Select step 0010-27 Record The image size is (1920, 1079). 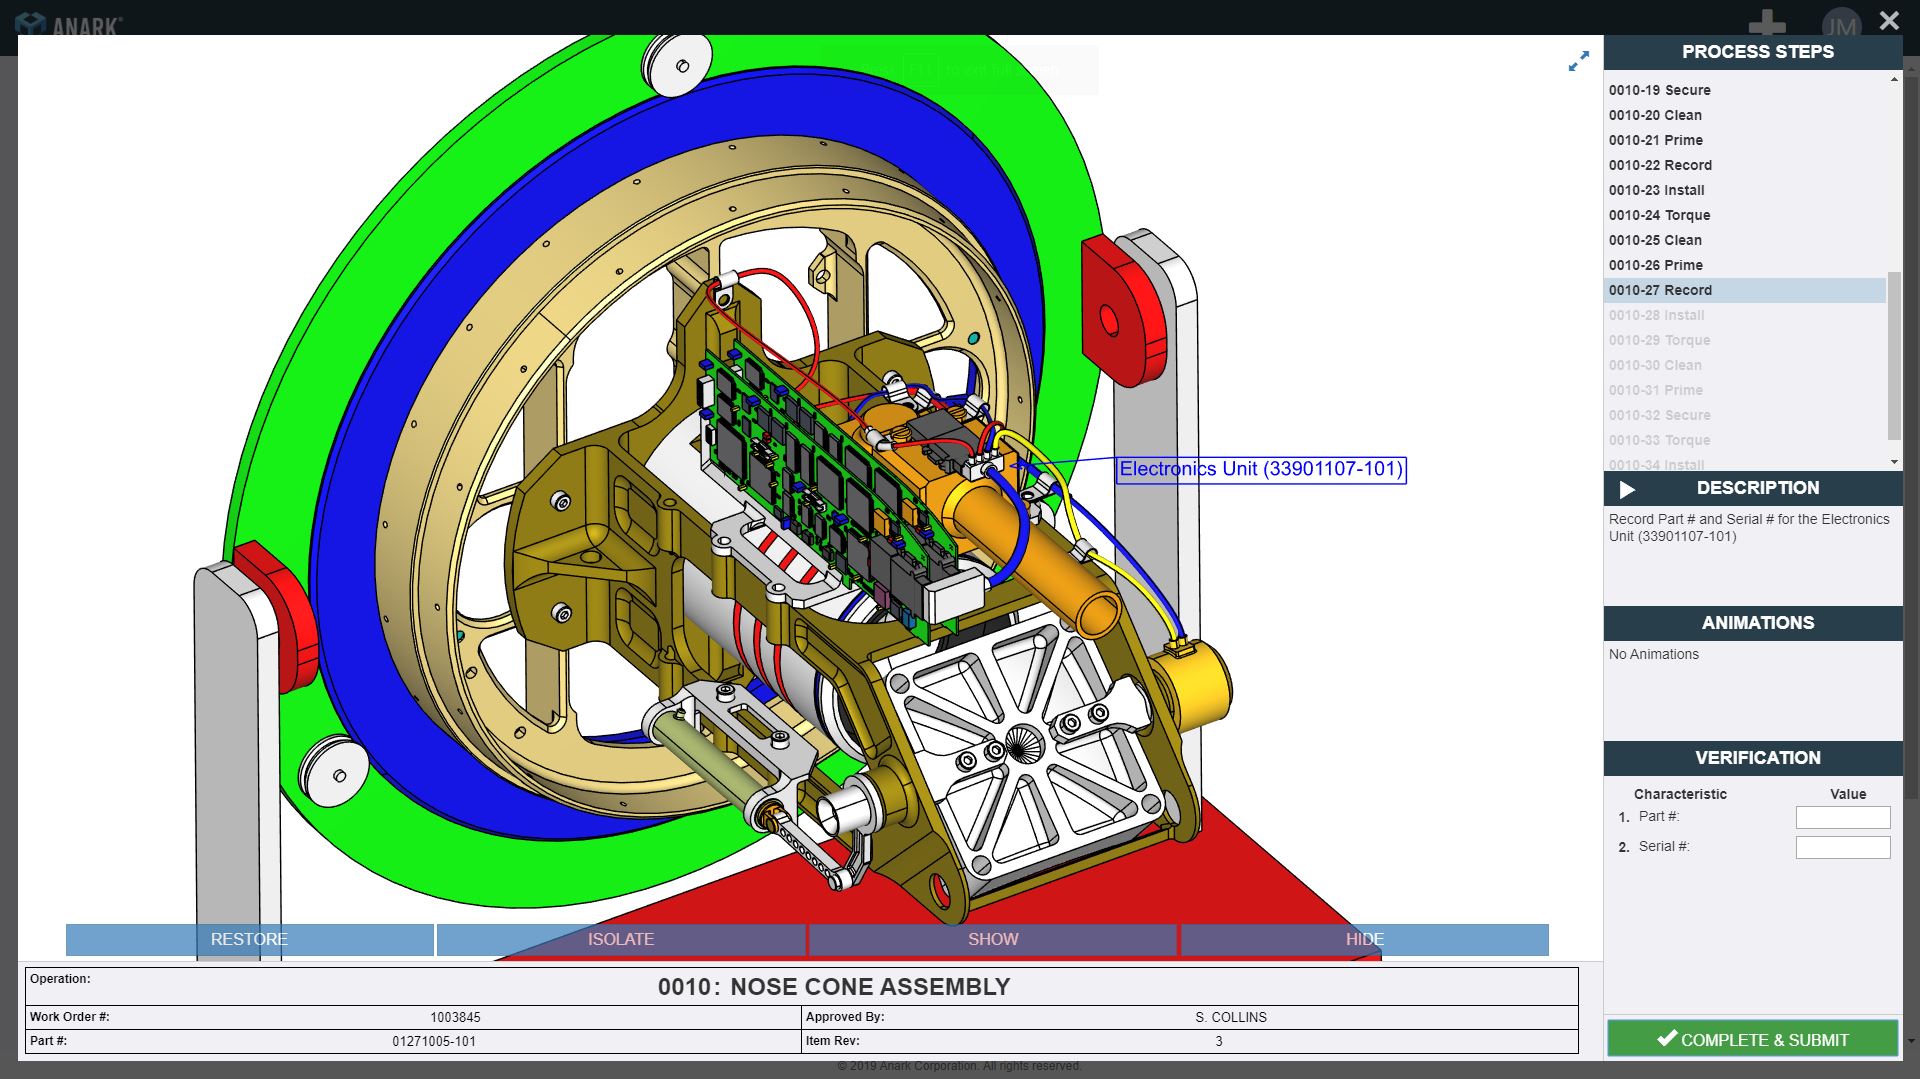pyautogui.click(x=1660, y=290)
